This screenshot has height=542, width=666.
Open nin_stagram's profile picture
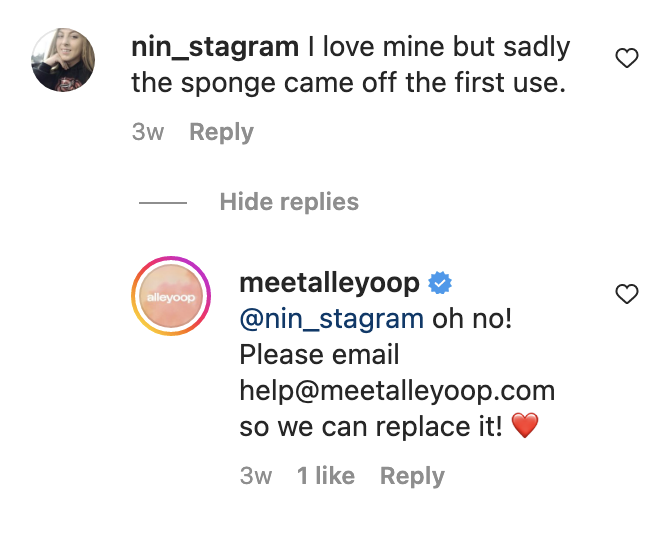pos(63,60)
